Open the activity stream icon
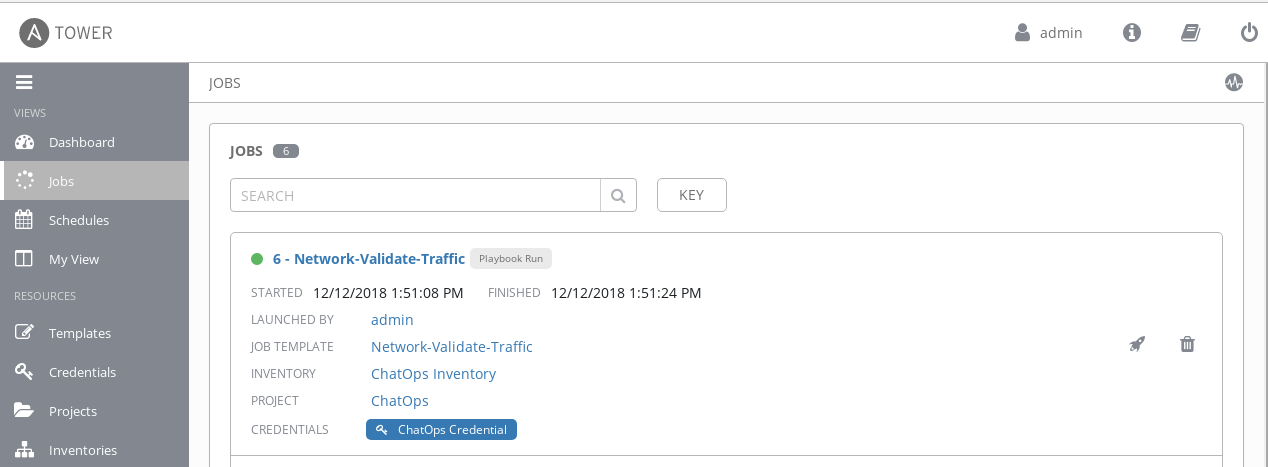Viewport: 1268px width, 467px height. 1234,83
